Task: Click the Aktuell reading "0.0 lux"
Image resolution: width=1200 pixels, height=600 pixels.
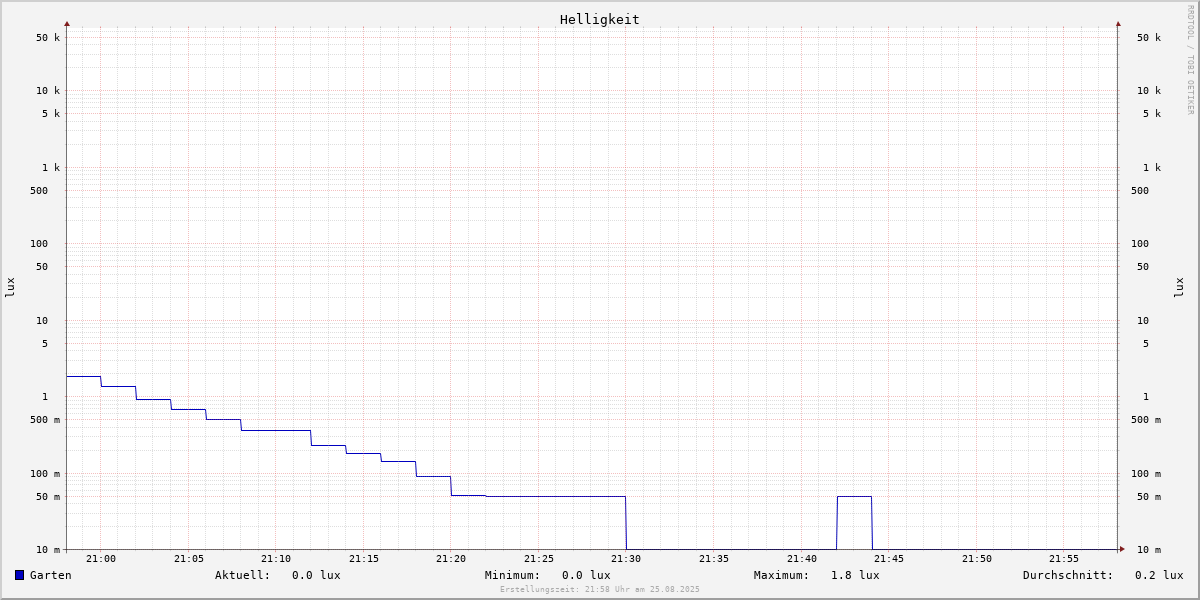Action: 316,575
